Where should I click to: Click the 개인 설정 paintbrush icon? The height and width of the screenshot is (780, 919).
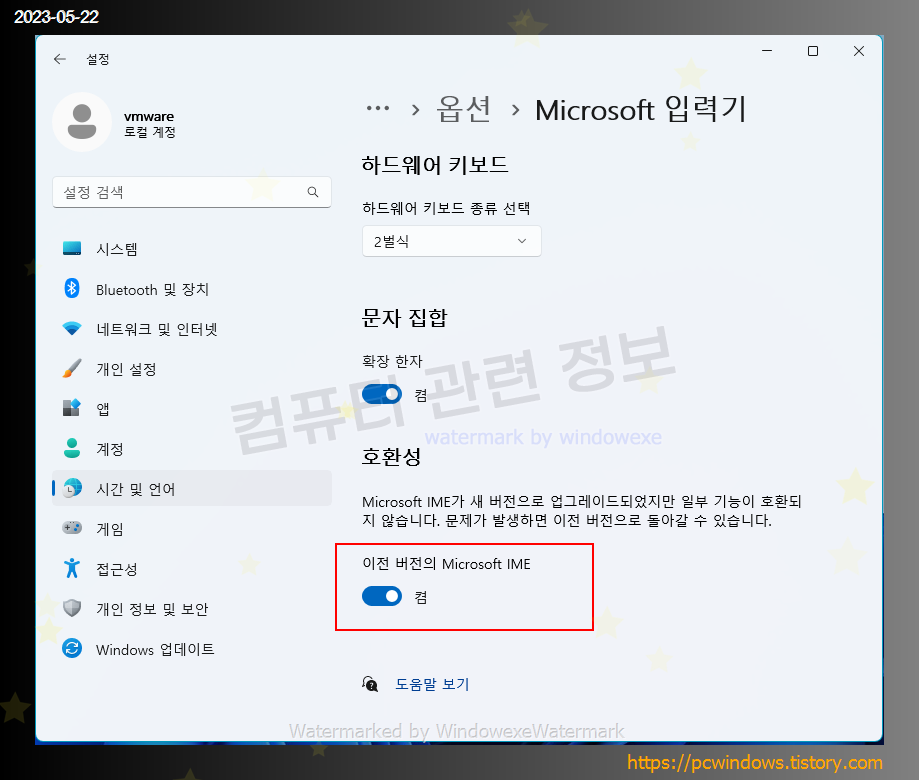(x=72, y=369)
